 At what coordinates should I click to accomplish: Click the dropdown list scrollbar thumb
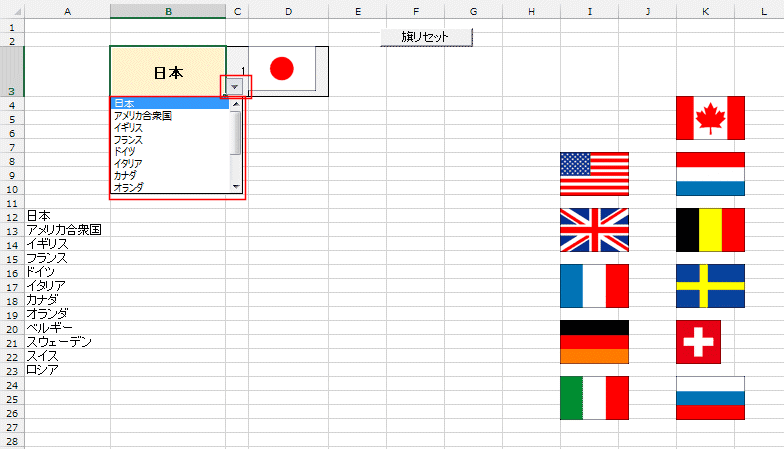point(236,132)
